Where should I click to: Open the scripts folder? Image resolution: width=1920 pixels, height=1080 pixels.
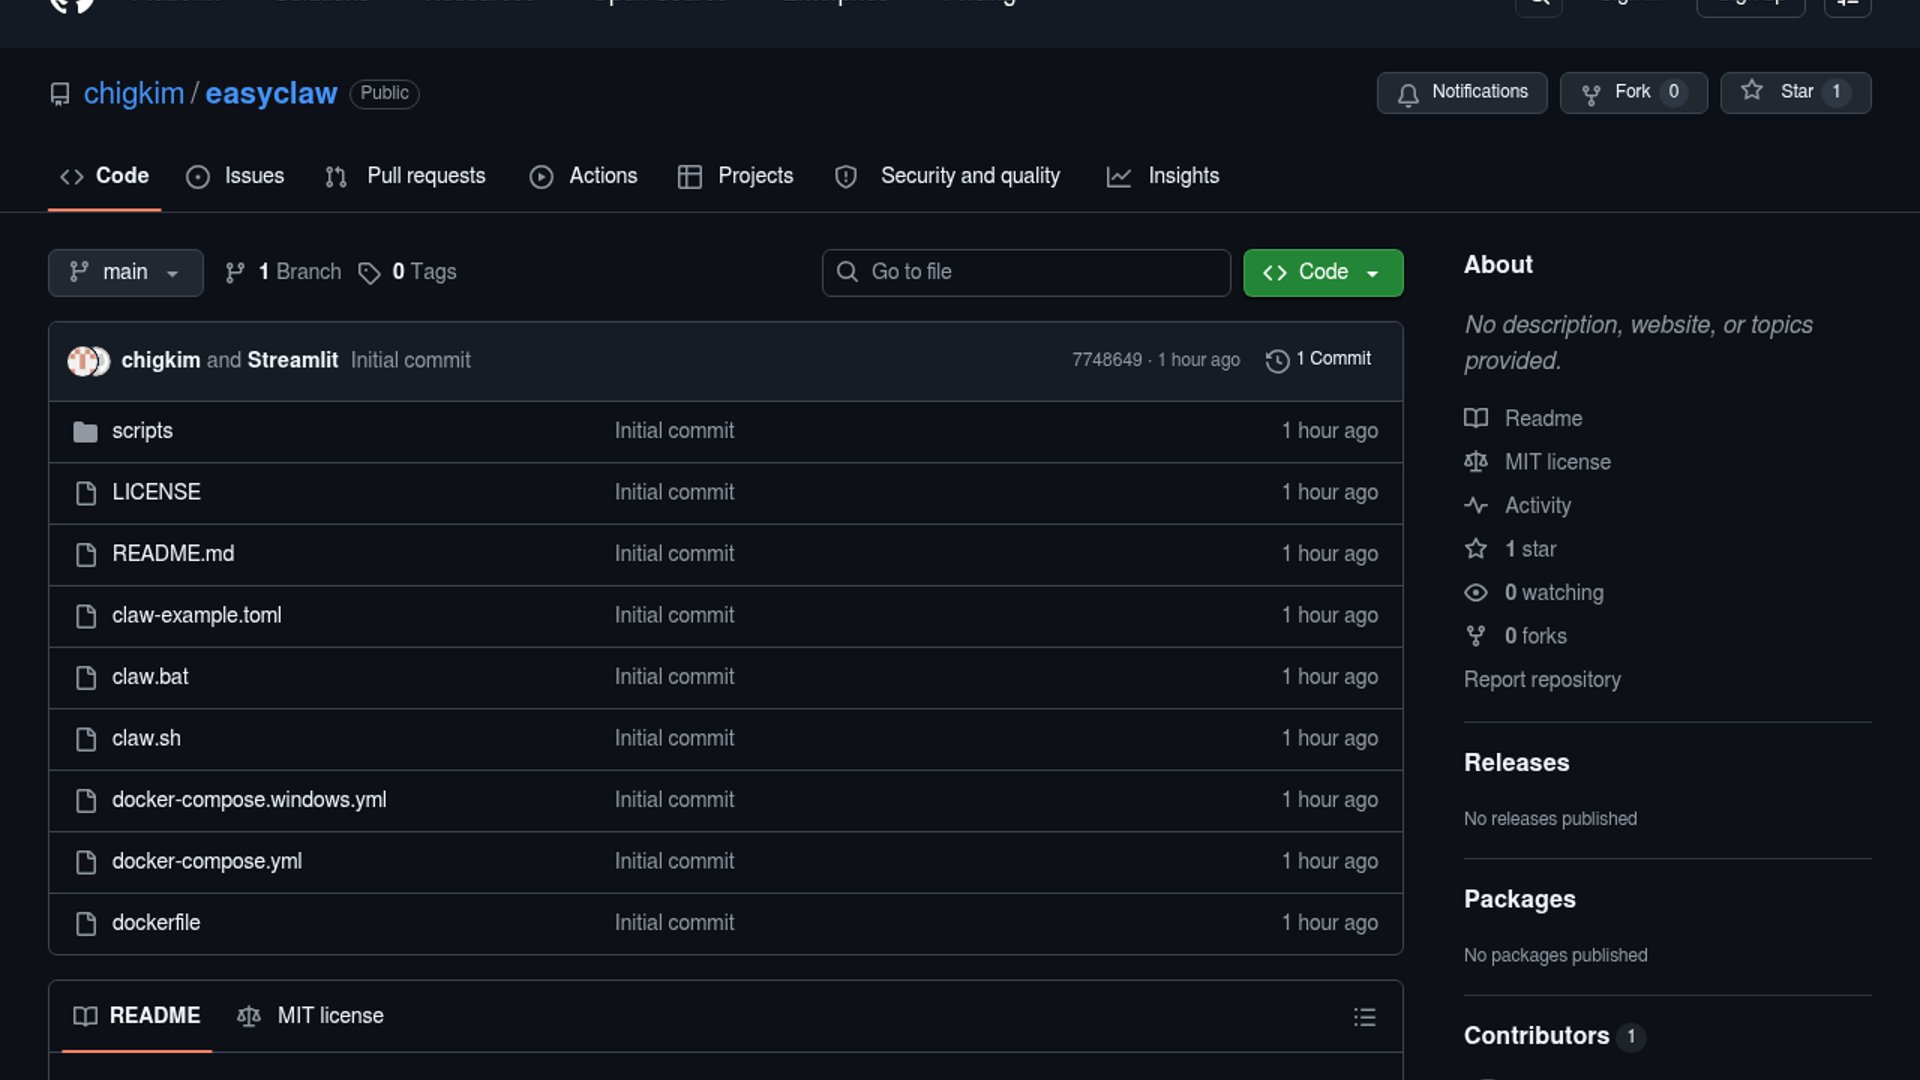coord(142,431)
